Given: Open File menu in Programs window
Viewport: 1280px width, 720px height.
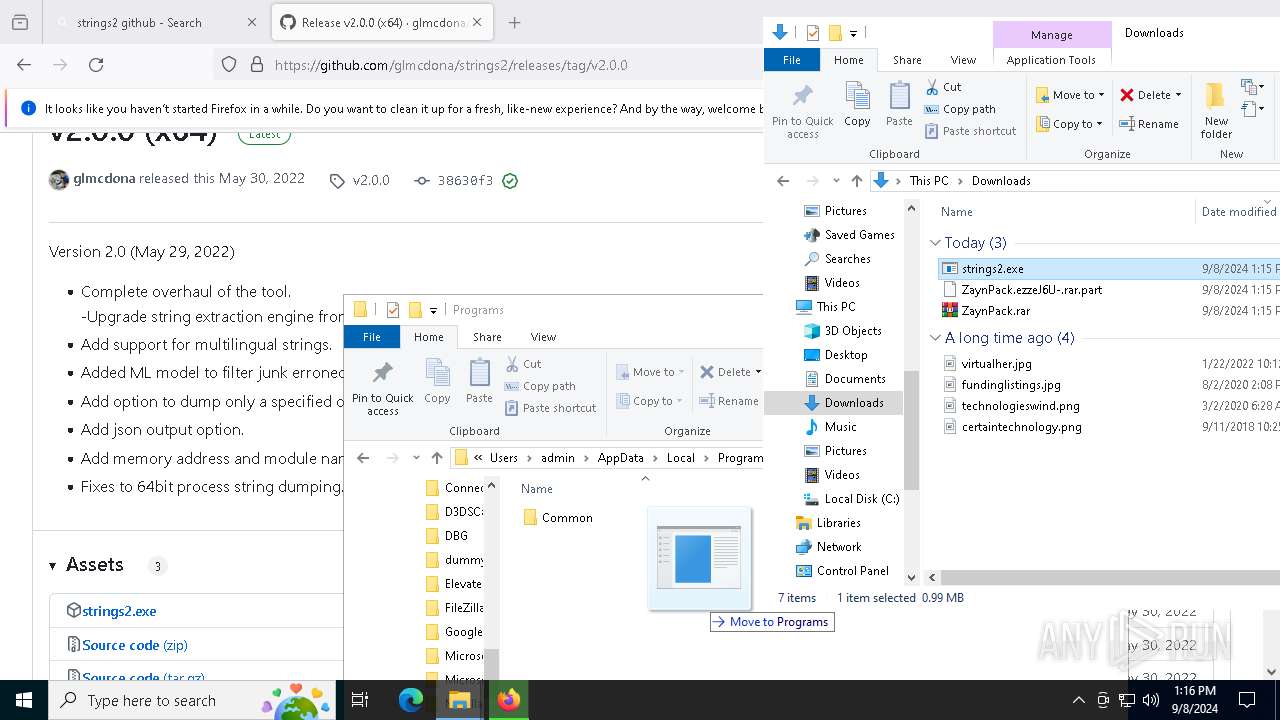Looking at the screenshot, I should click(x=371, y=337).
